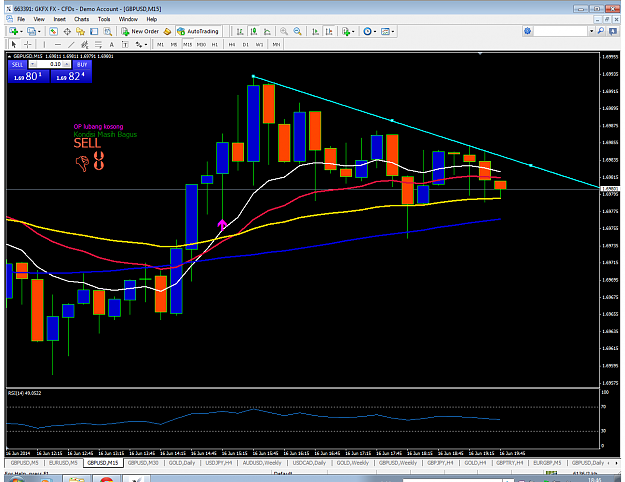The height and width of the screenshot is (482, 625).
Task: Toggle the AutoTrading button
Action: pyautogui.click(x=198, y=31)
